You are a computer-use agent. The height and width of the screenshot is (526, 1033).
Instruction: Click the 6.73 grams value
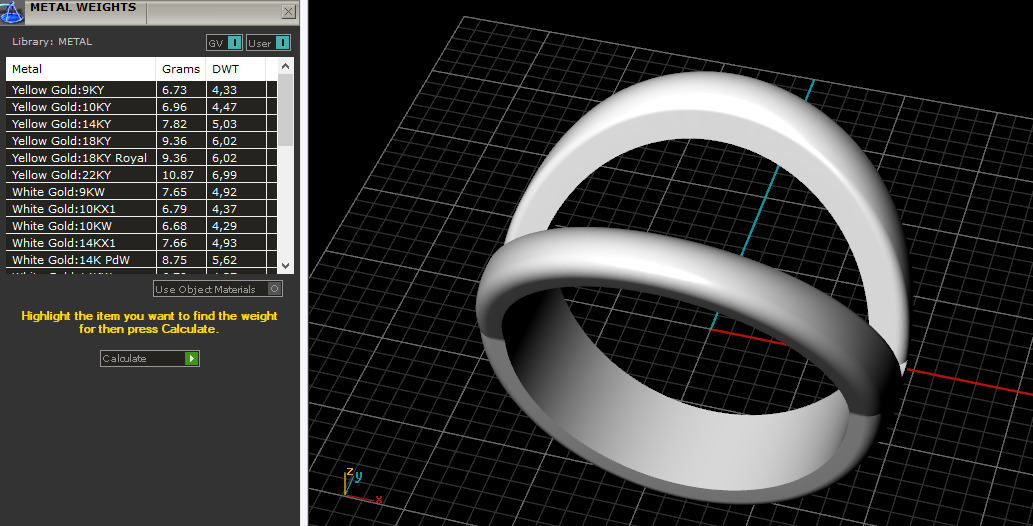(x=175, y=90)
